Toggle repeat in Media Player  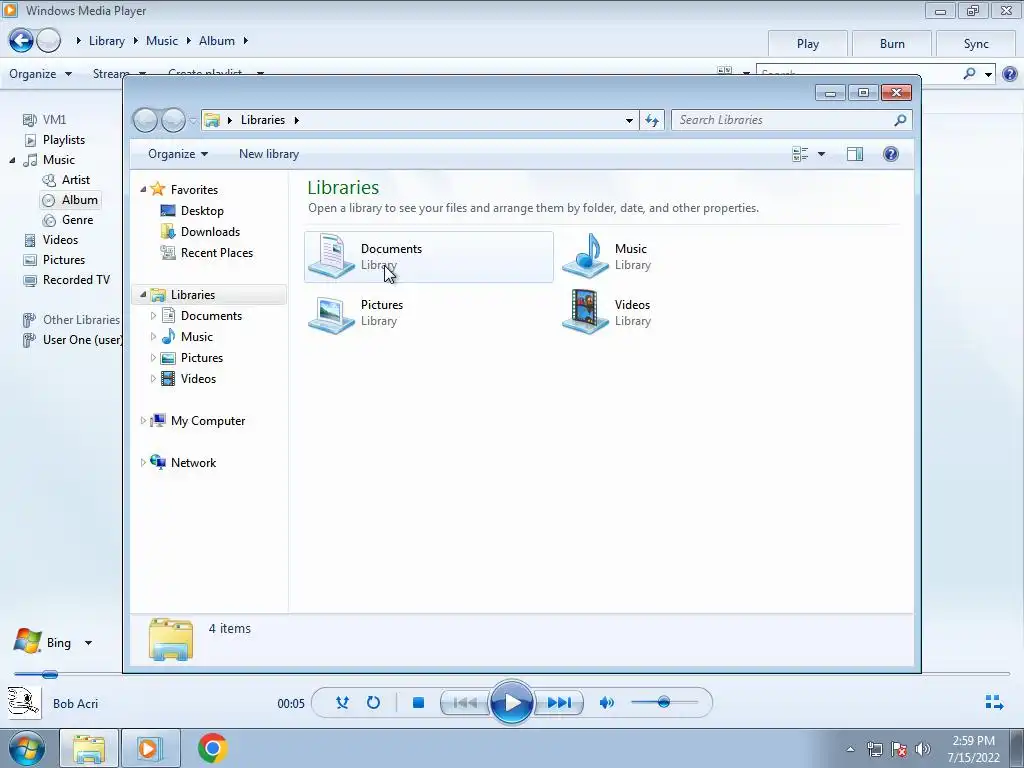coord(374,703)
